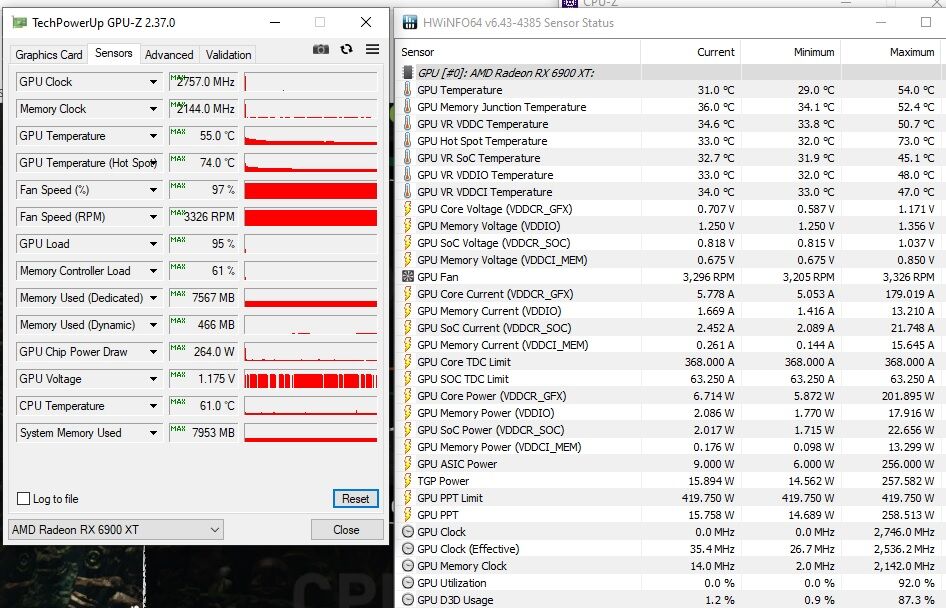Screen dimensions: 946x608
Task: Click lightning icon beside GPU PPT Limit
Action: click(x=408, y=498)
